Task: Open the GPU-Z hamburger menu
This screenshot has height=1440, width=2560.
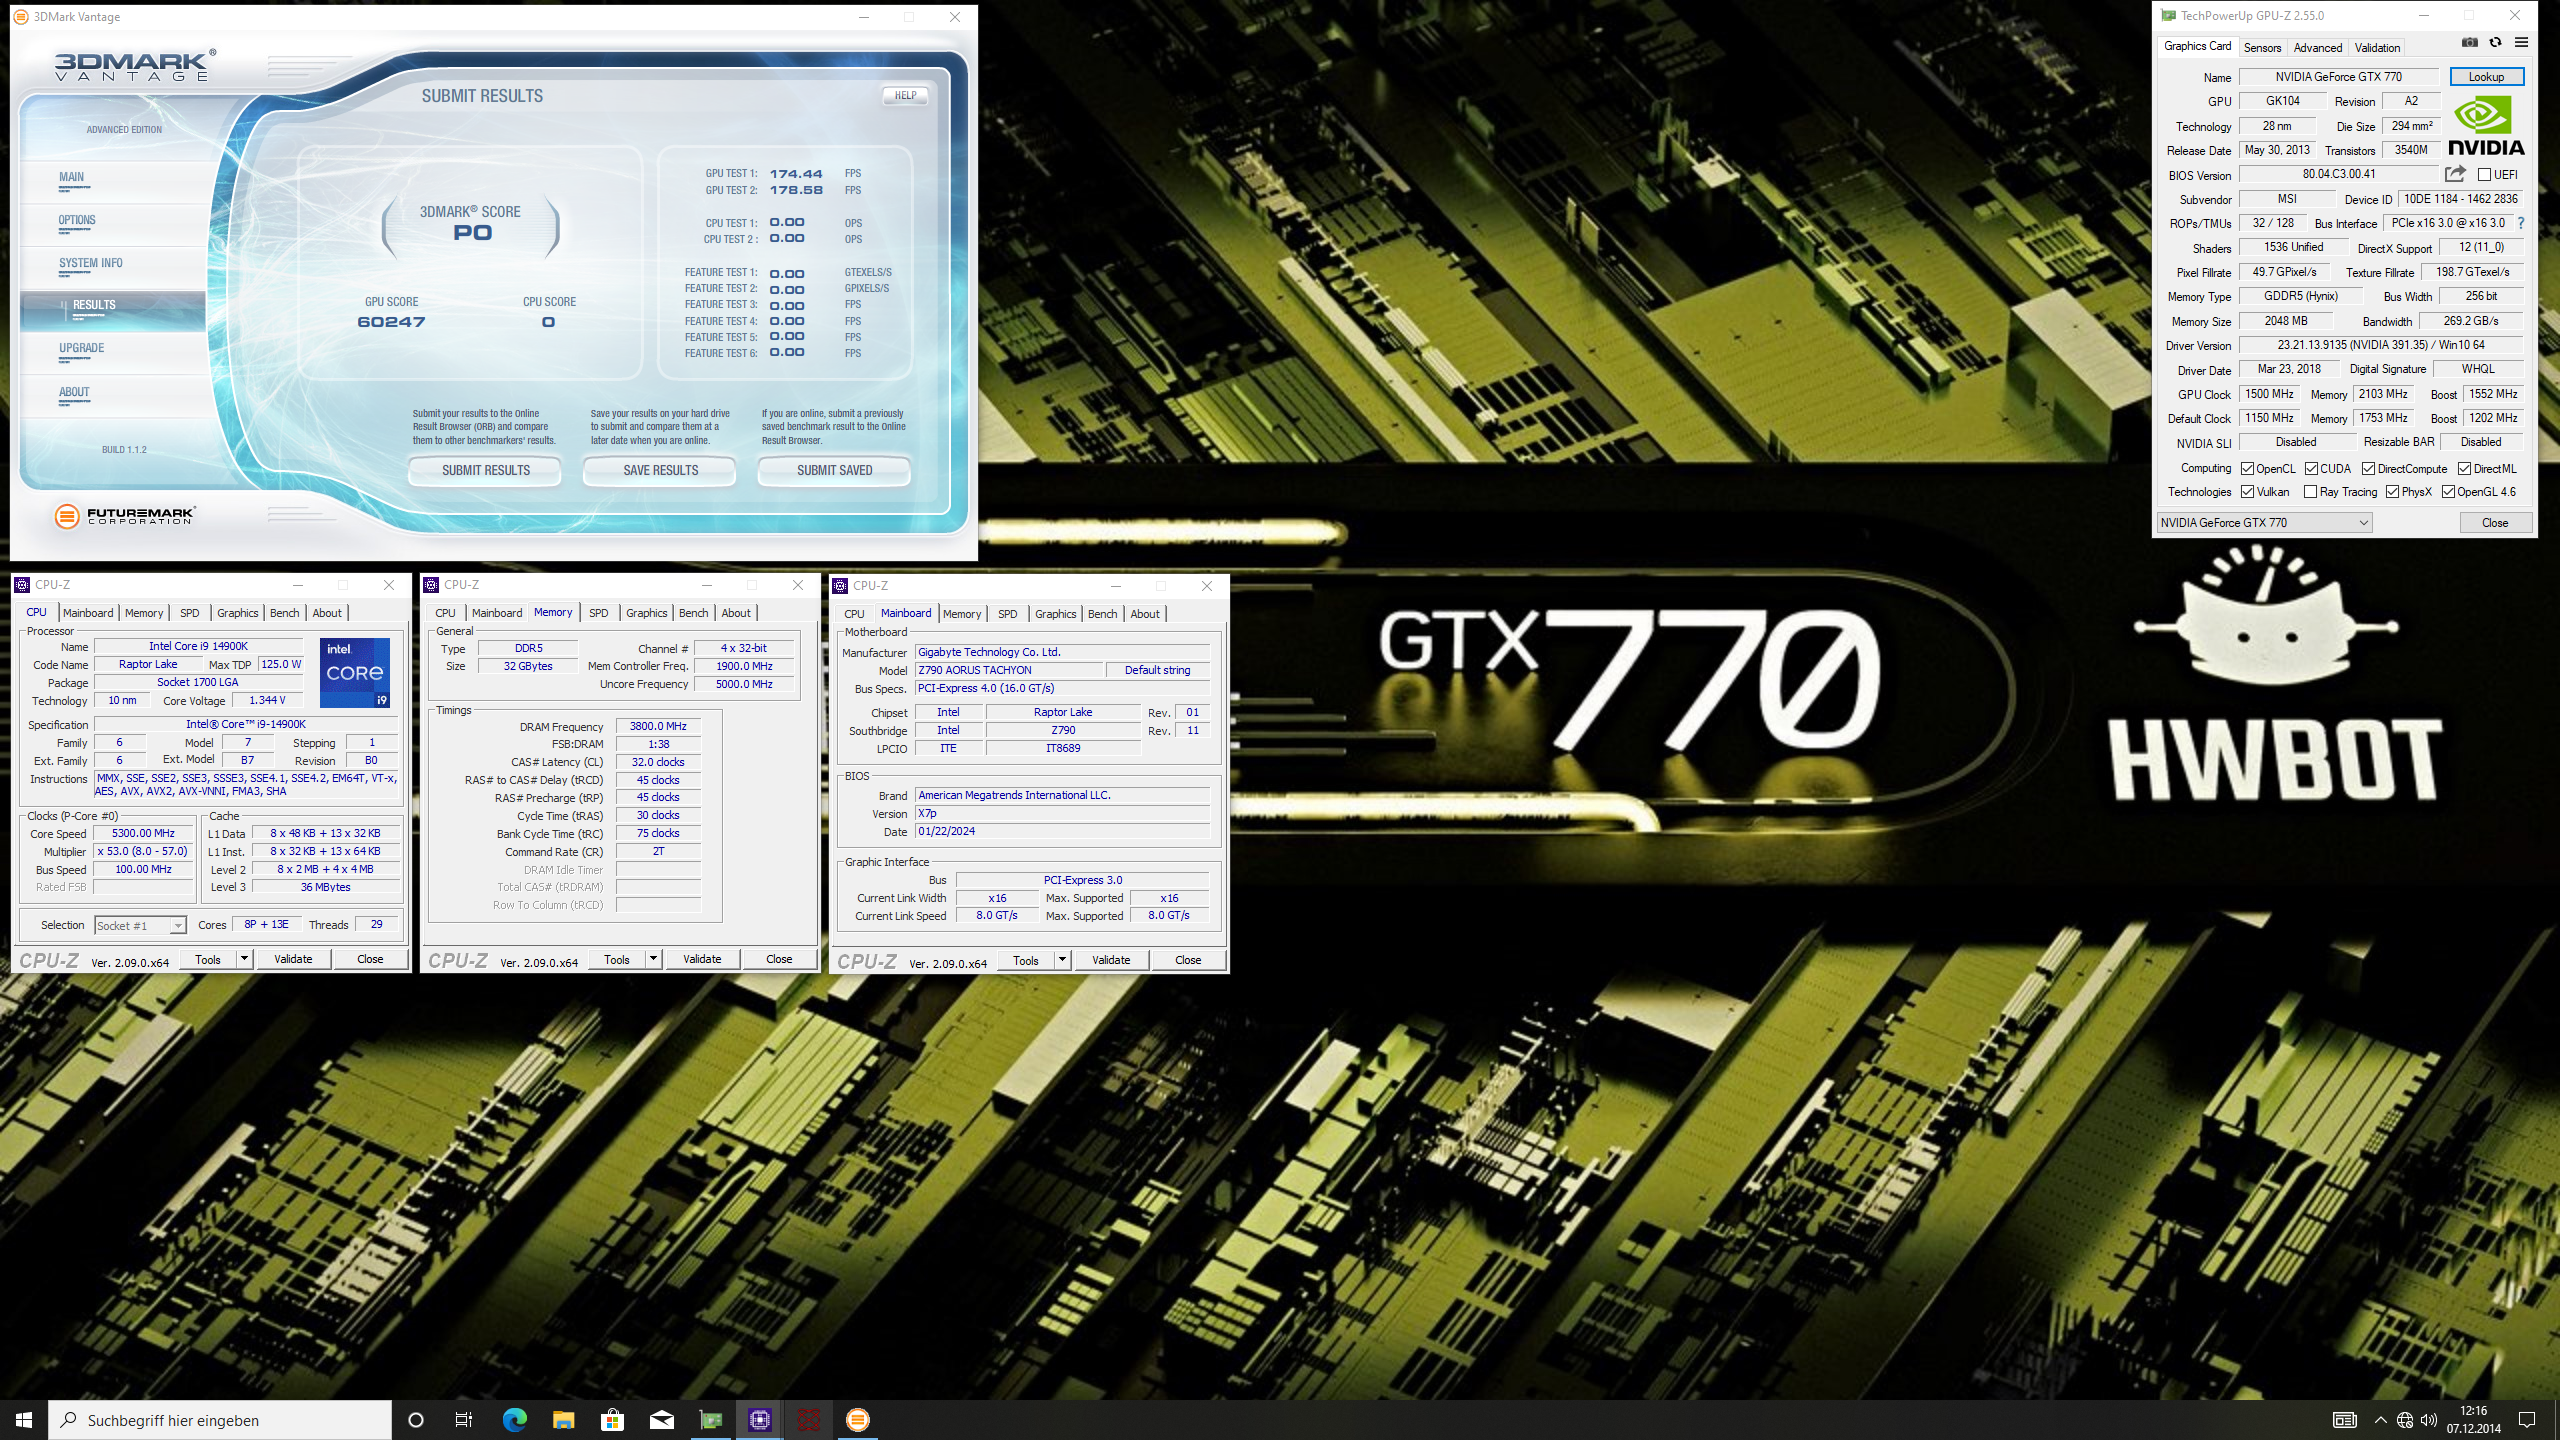Action: tap(2521, 42)
